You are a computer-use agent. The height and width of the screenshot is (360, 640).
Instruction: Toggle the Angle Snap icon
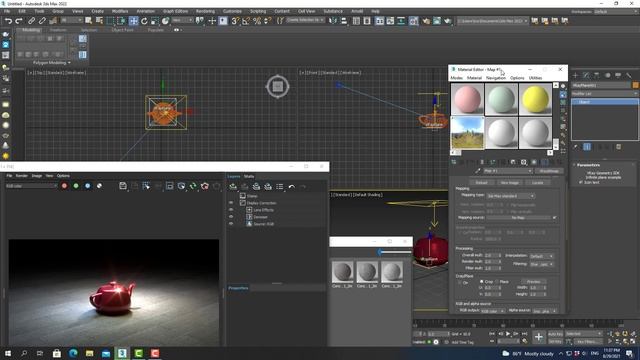tap(246, 21)
